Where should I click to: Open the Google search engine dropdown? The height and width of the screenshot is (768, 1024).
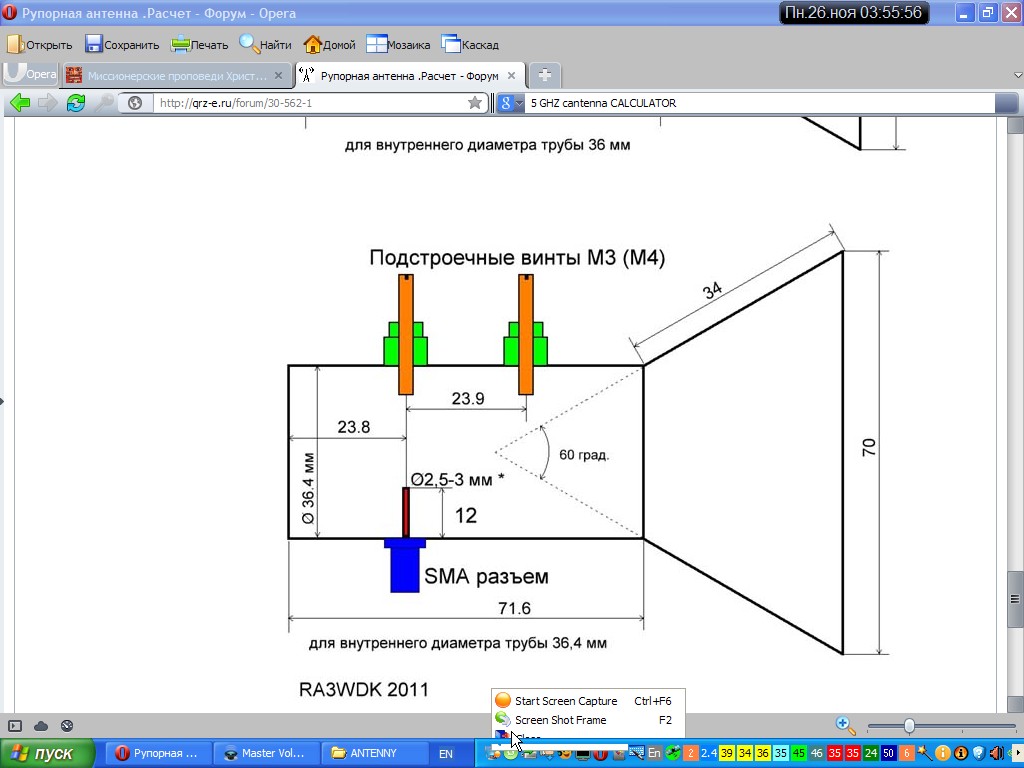[x=511, y=103]
